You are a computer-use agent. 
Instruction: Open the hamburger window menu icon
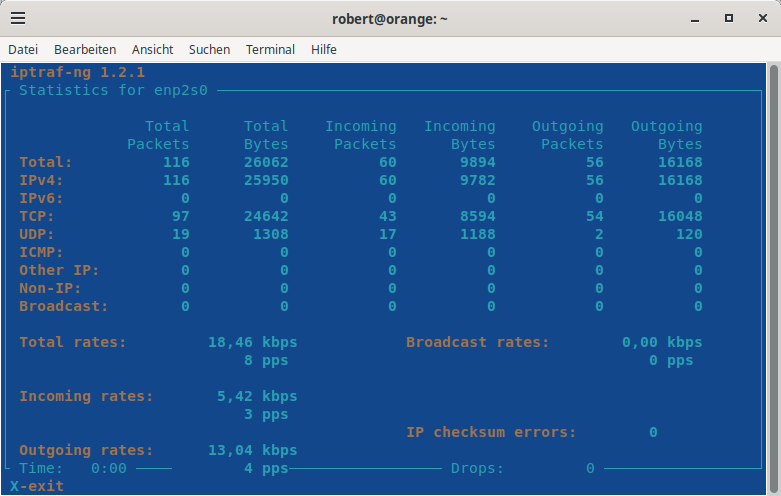[x=18, y=19]
